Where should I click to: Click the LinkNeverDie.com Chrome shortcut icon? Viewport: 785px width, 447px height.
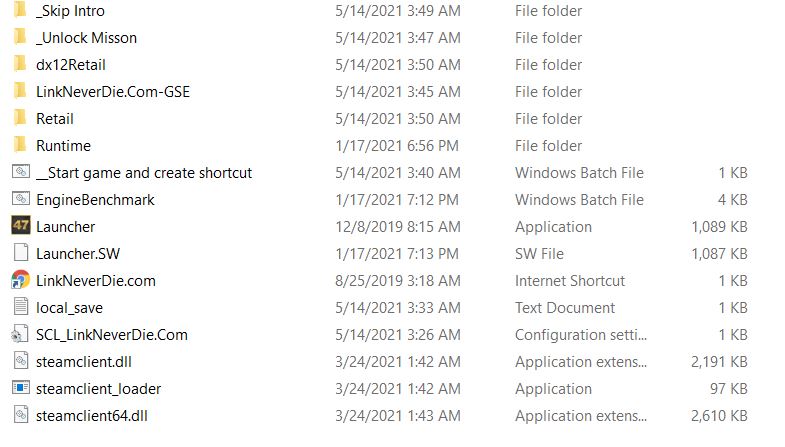tap(21, 280)
